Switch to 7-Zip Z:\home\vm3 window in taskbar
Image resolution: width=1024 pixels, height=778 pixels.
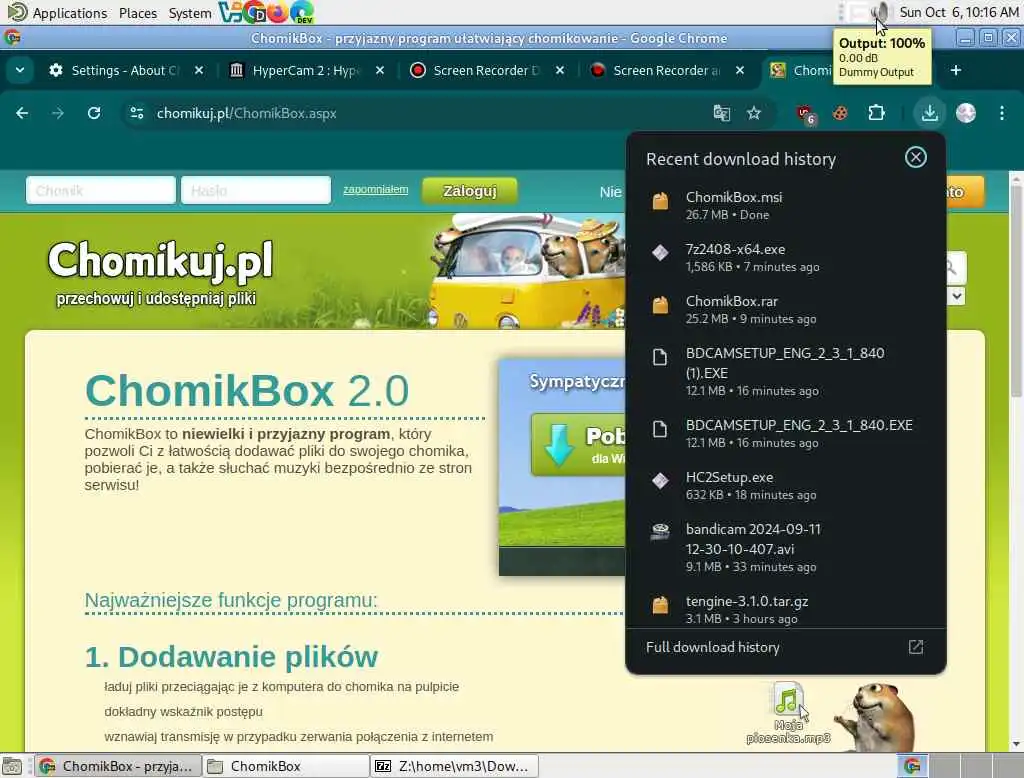click(x=455, y=766)
